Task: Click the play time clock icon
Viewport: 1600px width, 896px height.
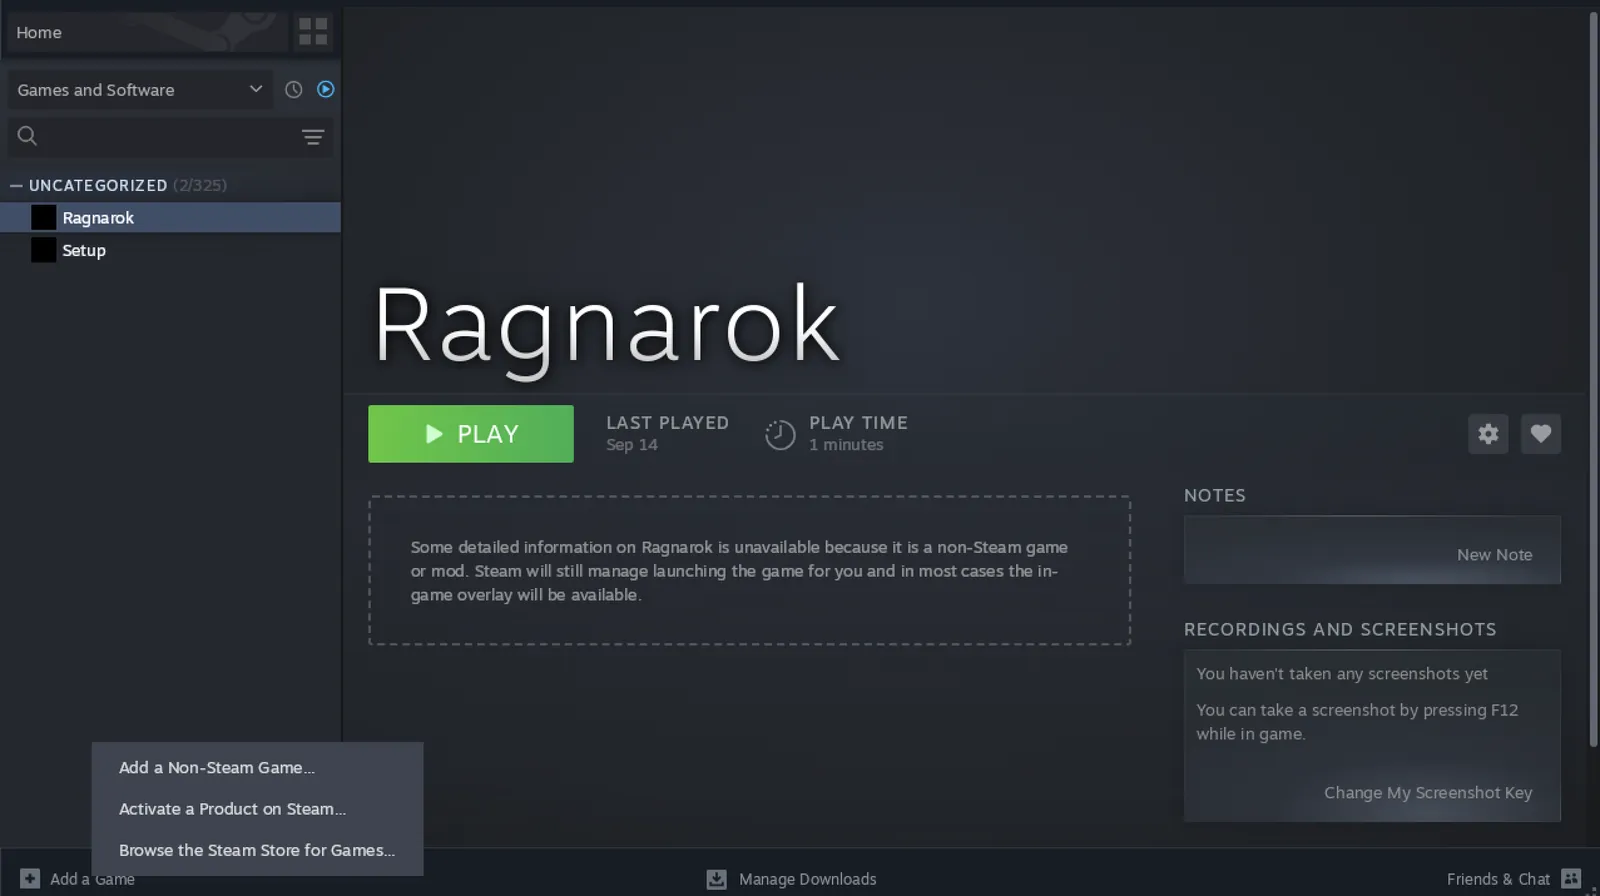Action: tap(780, 434)
